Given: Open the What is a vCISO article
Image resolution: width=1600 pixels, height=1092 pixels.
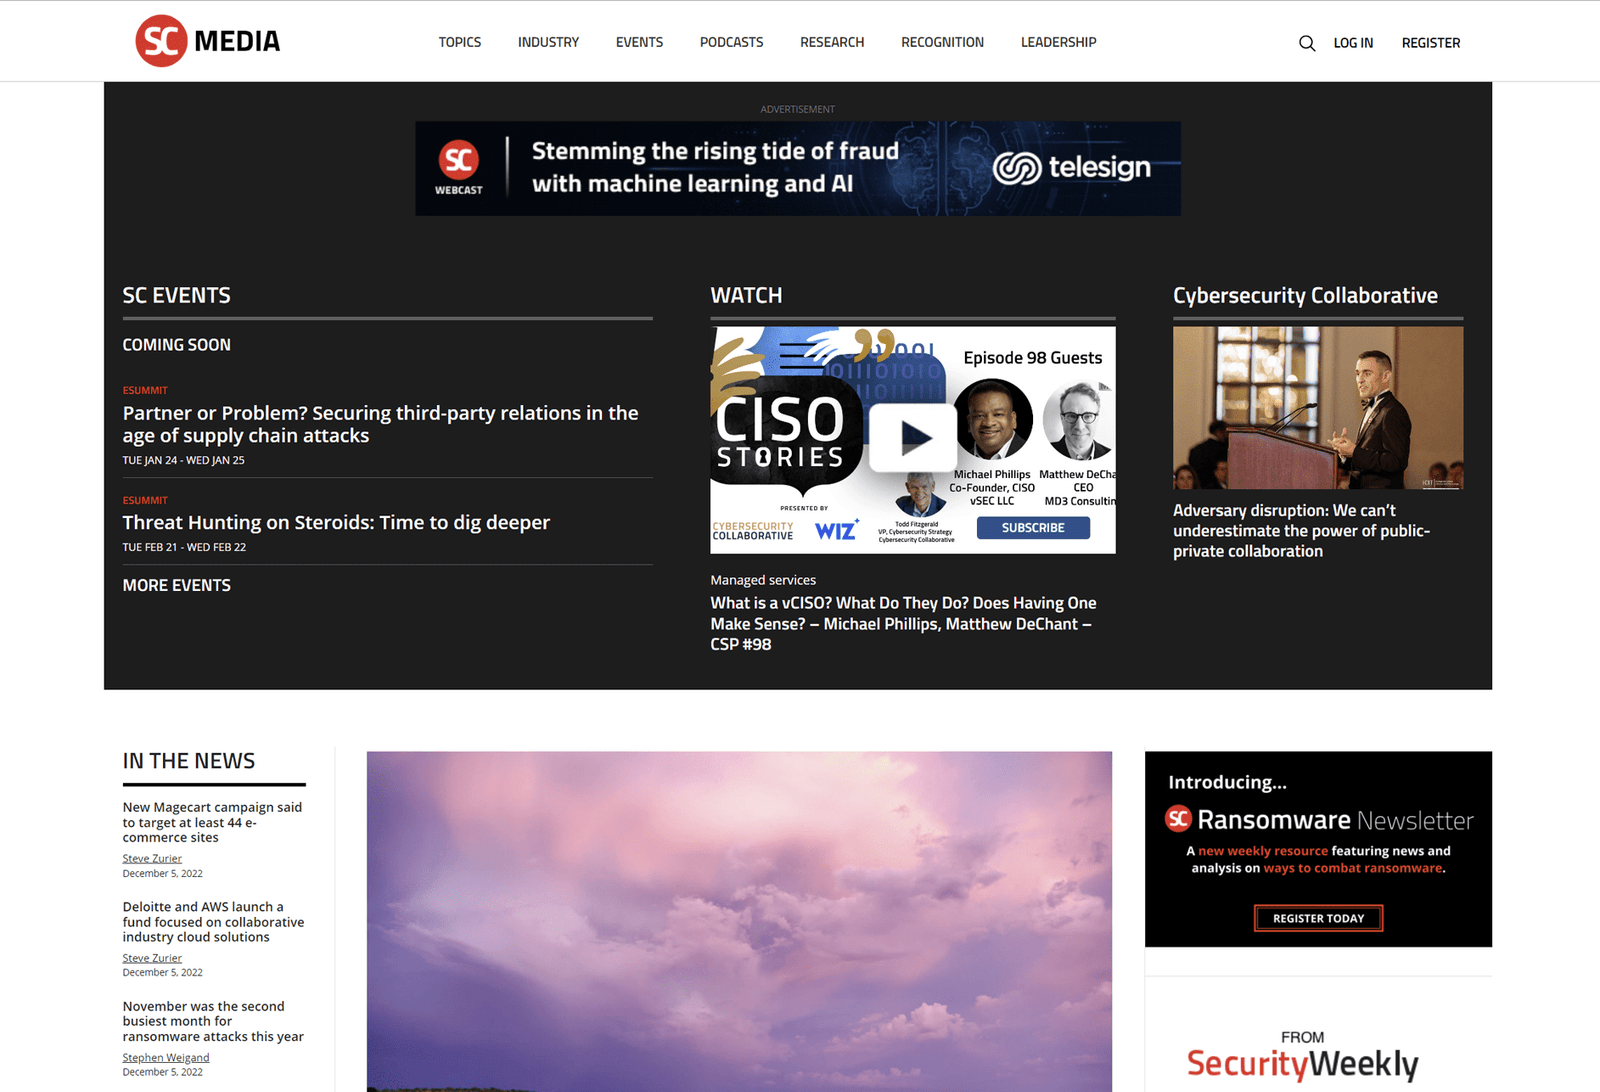Looking at the screenshot, I should (903, 624).
